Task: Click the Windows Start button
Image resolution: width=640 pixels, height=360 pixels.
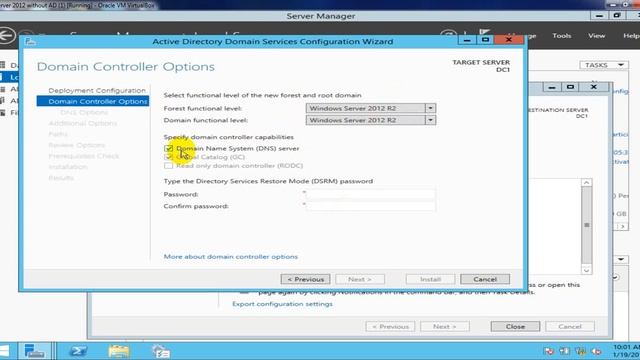Action: click(x=4, y=351)
